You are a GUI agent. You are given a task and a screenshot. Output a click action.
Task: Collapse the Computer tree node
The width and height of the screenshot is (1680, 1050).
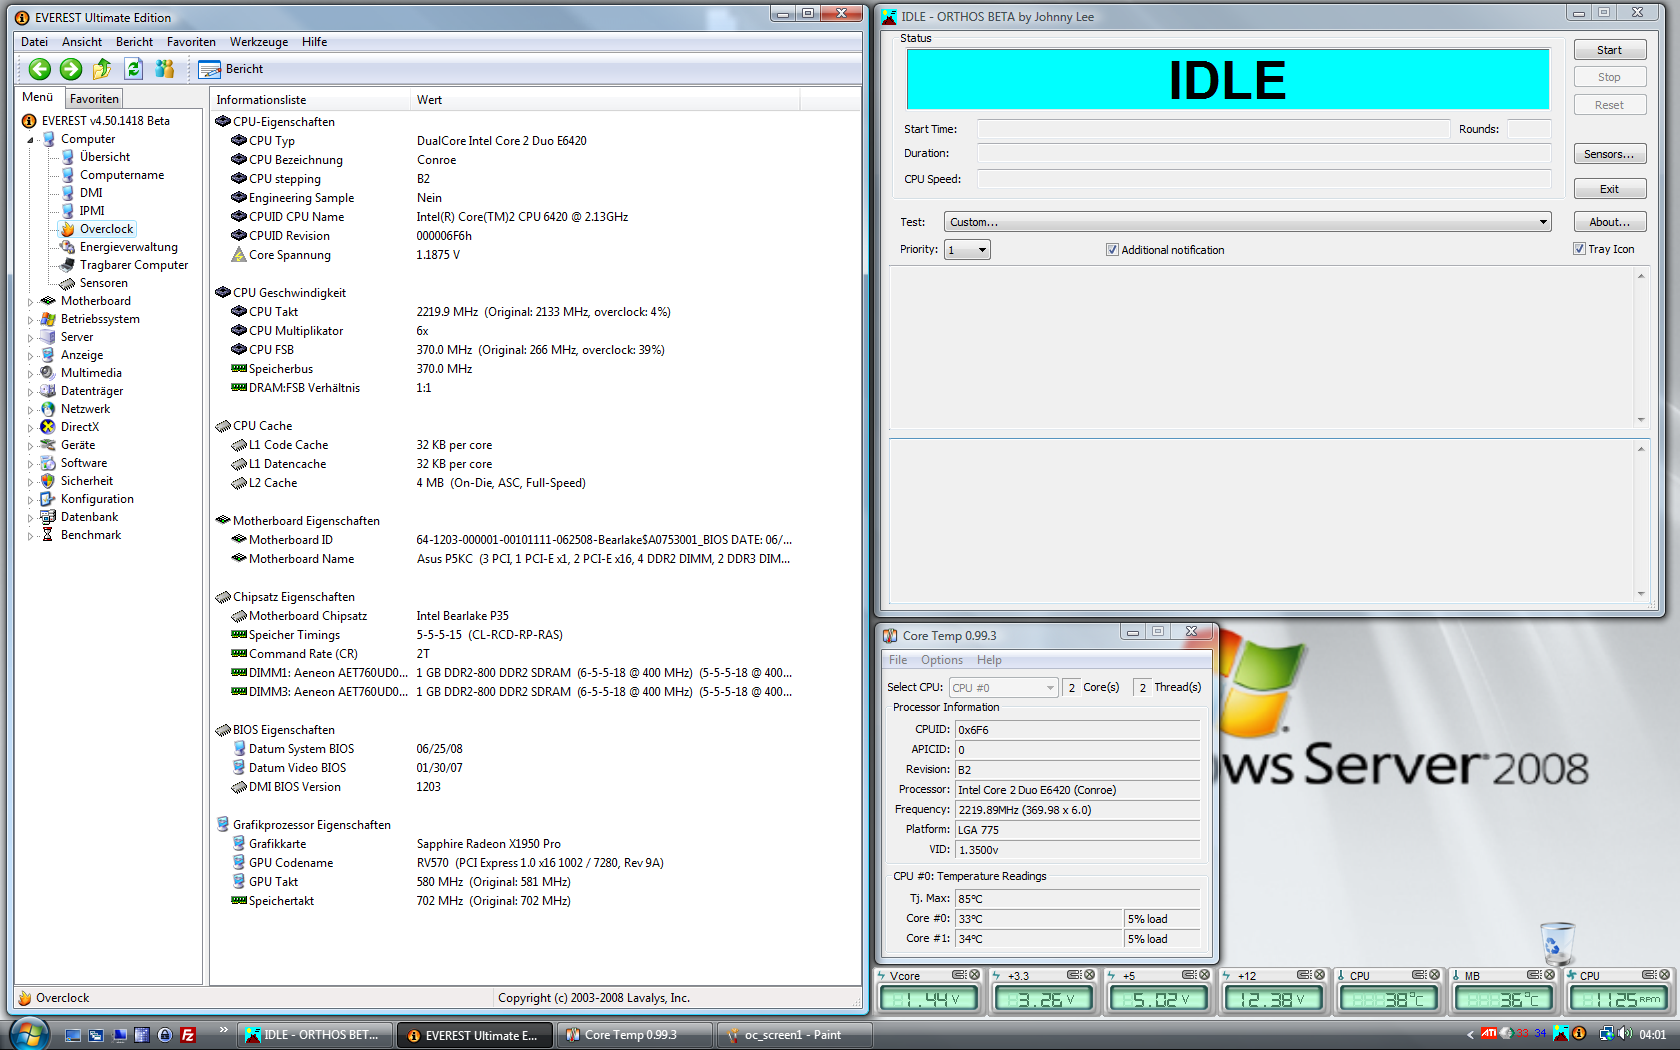pyautogui.click(x=30, y=140)
